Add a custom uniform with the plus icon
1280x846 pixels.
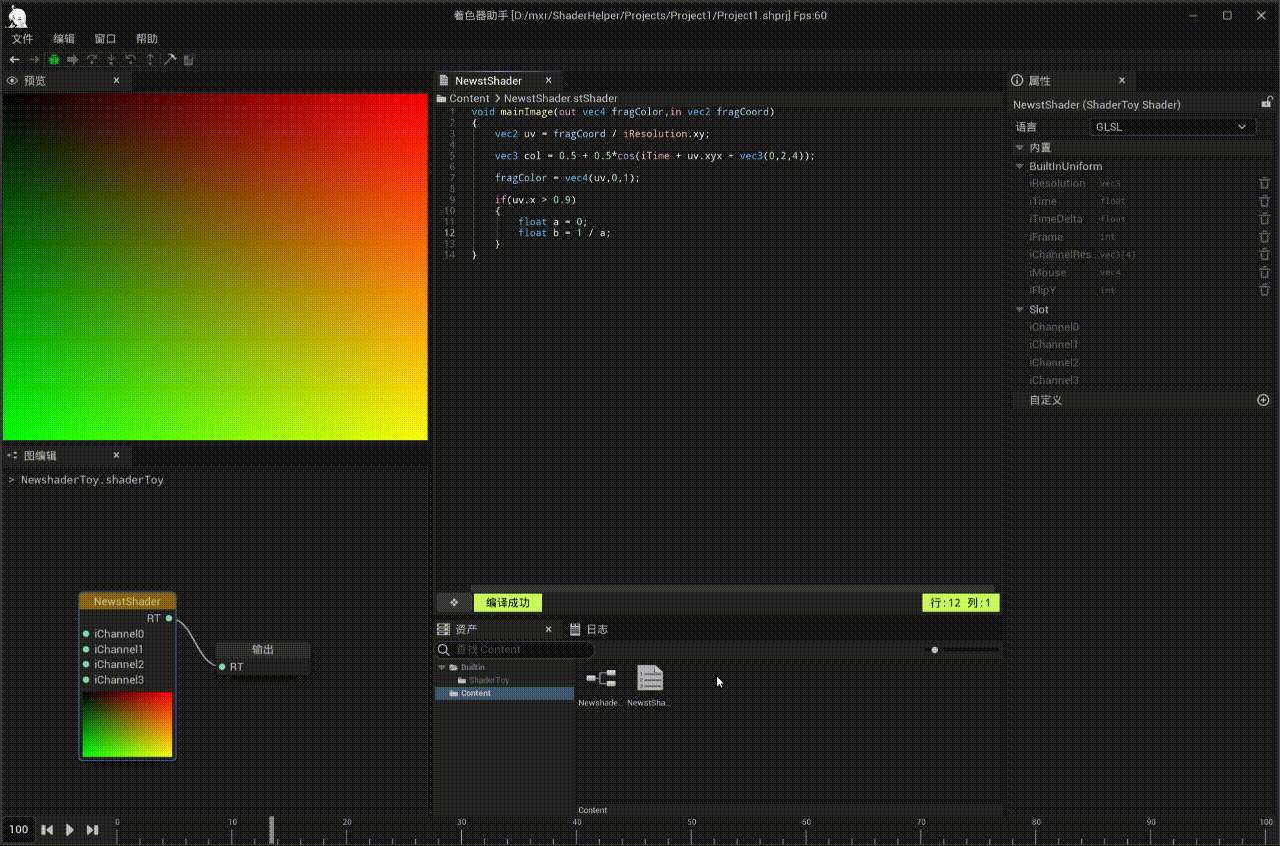point(1263,400)
